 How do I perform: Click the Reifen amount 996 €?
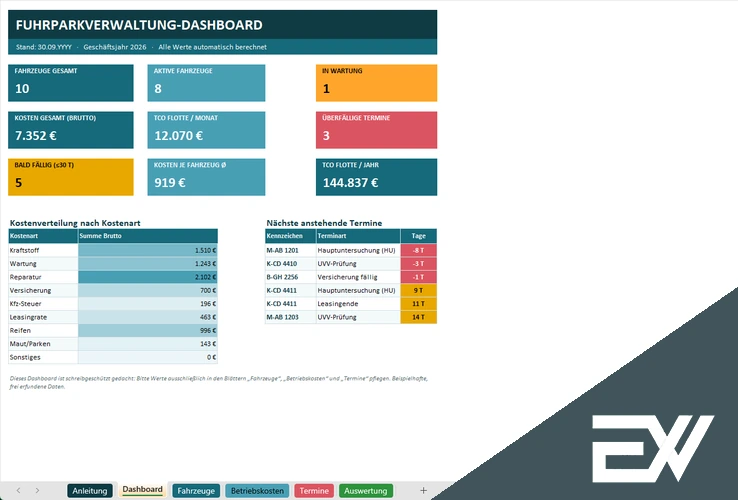(208, 331)
